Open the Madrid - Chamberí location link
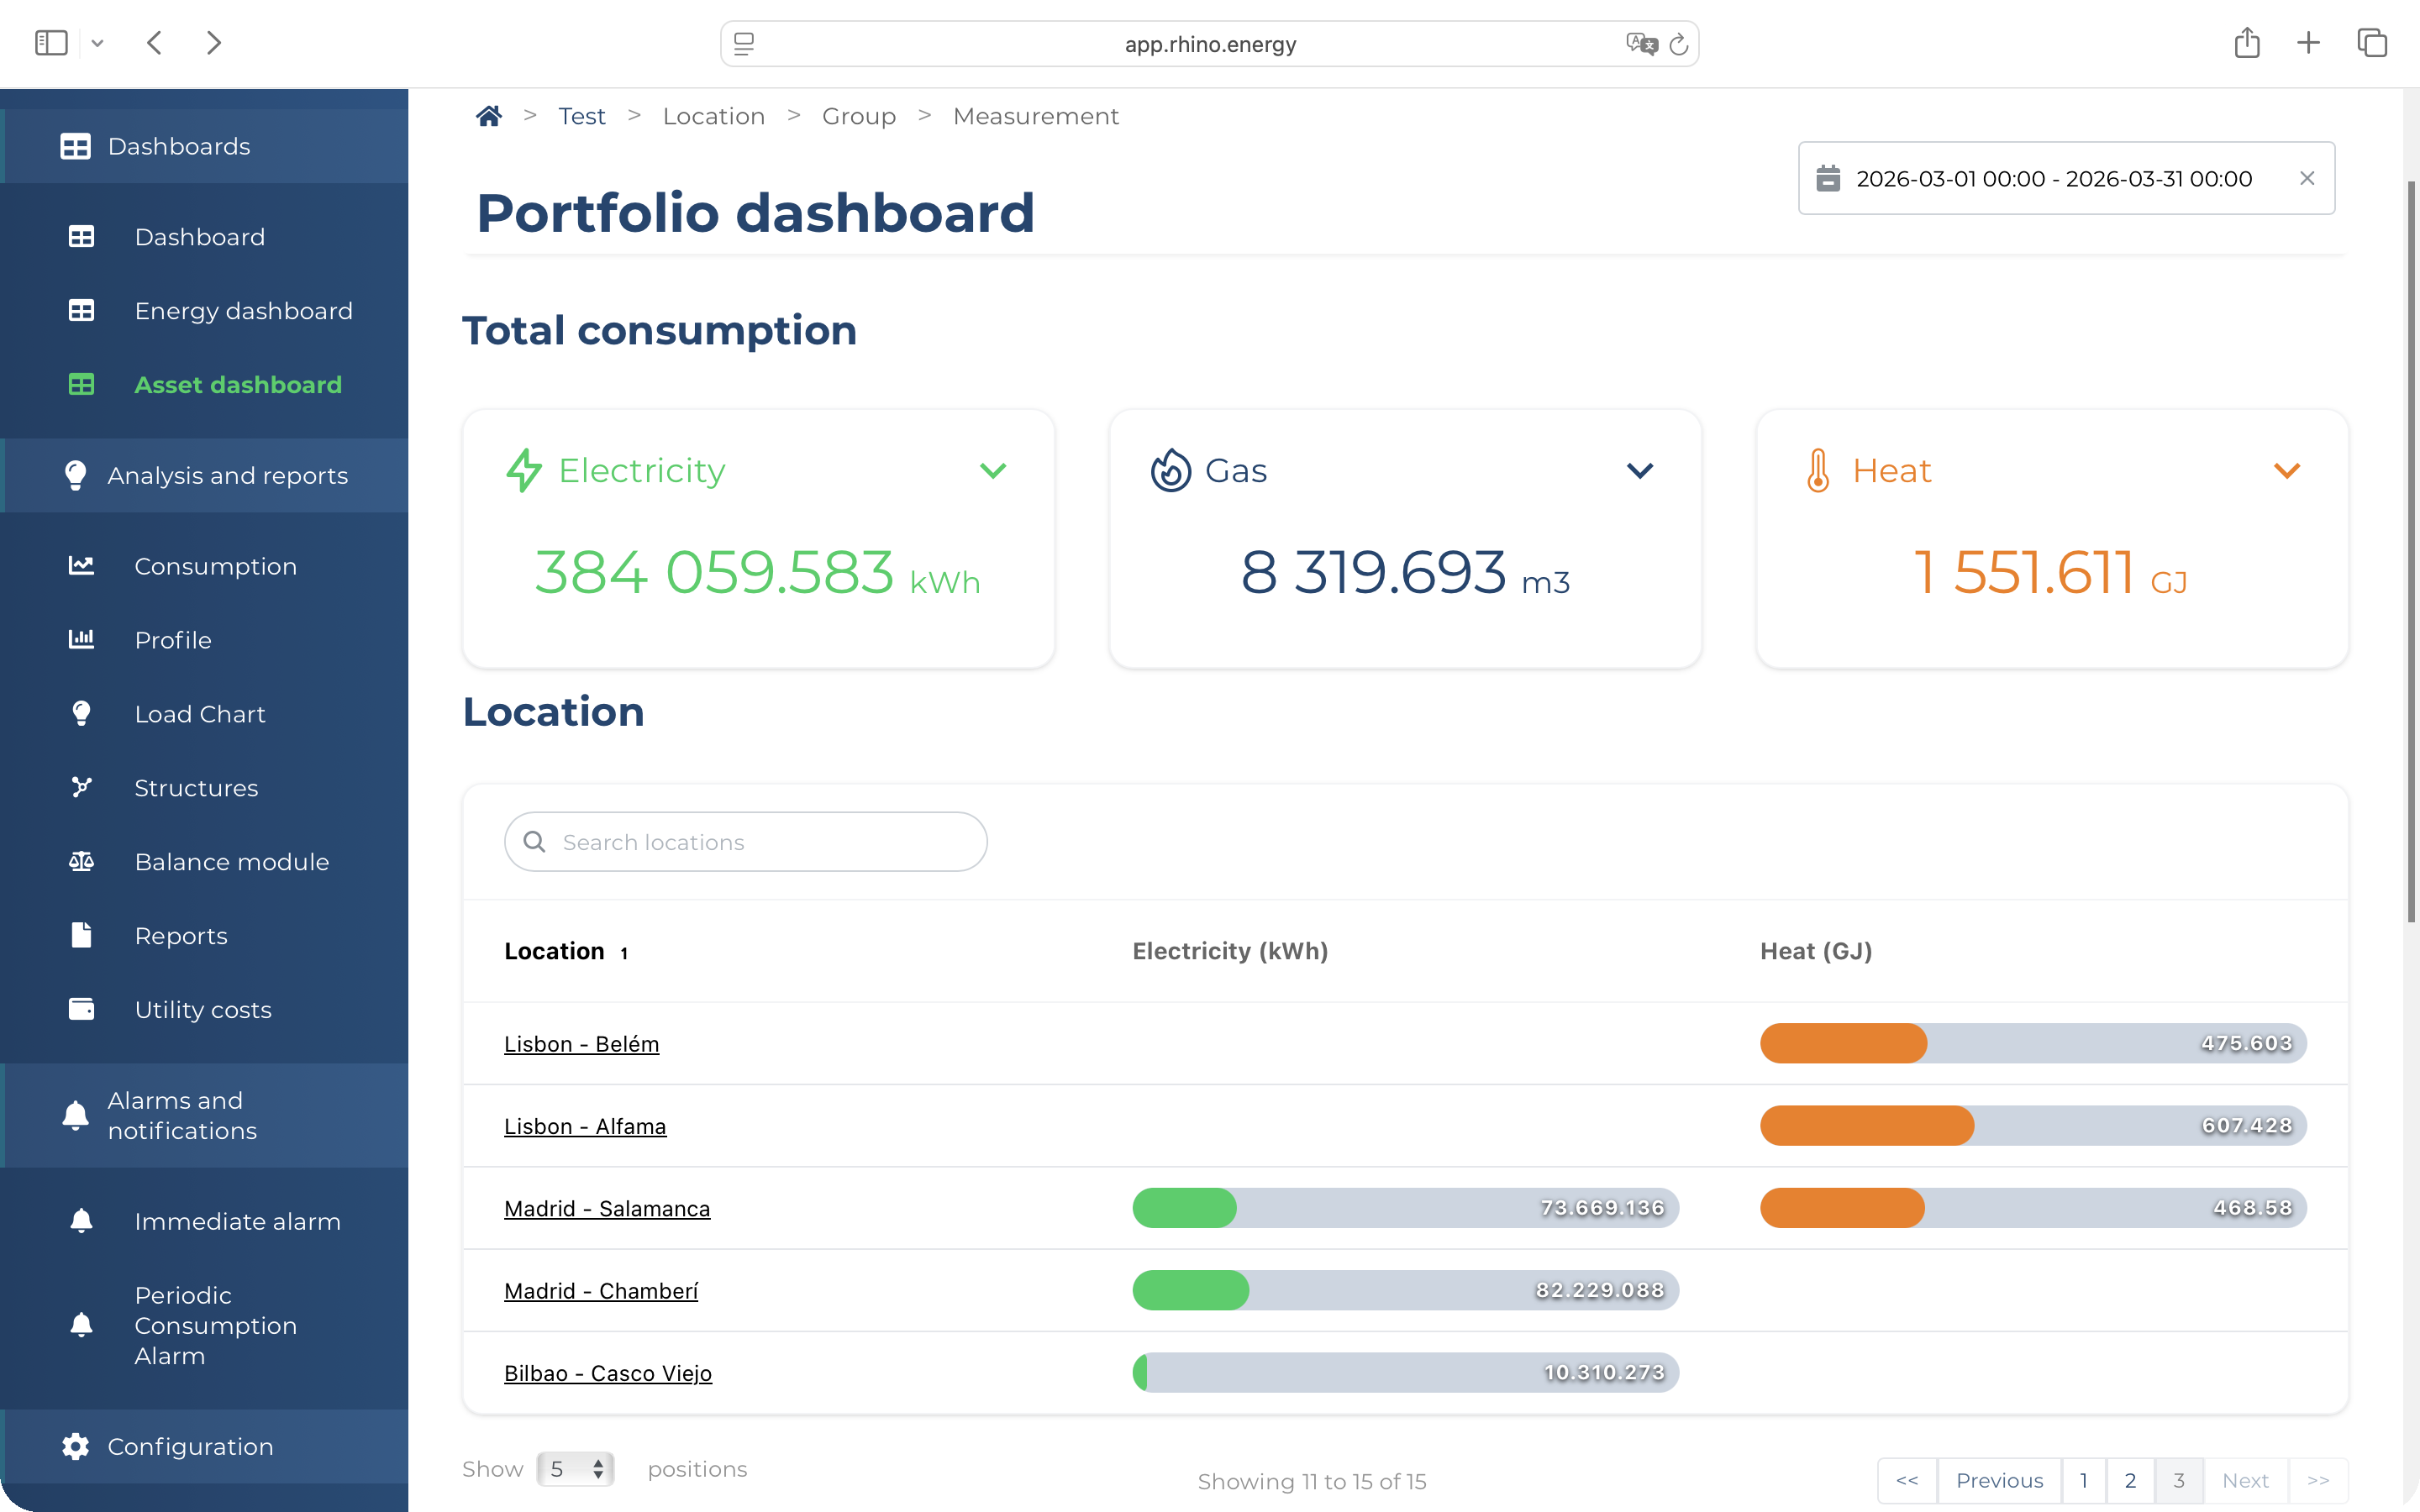 601,1291
